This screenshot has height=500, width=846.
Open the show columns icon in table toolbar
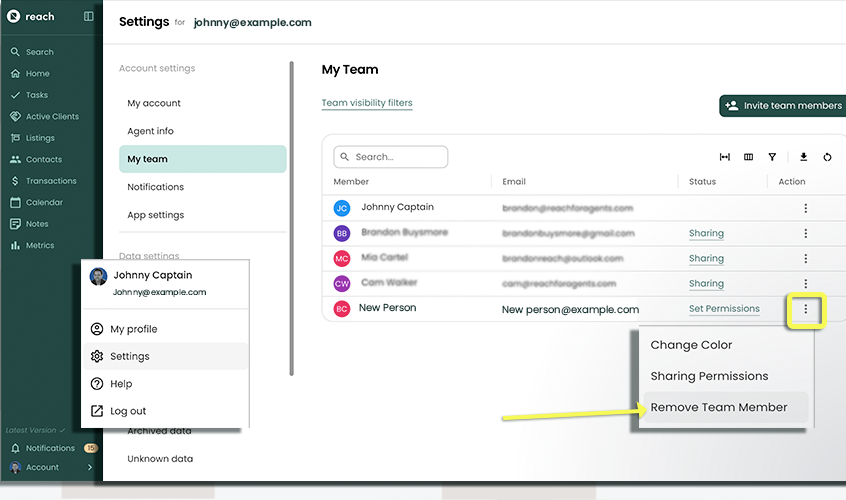(748, 157)
